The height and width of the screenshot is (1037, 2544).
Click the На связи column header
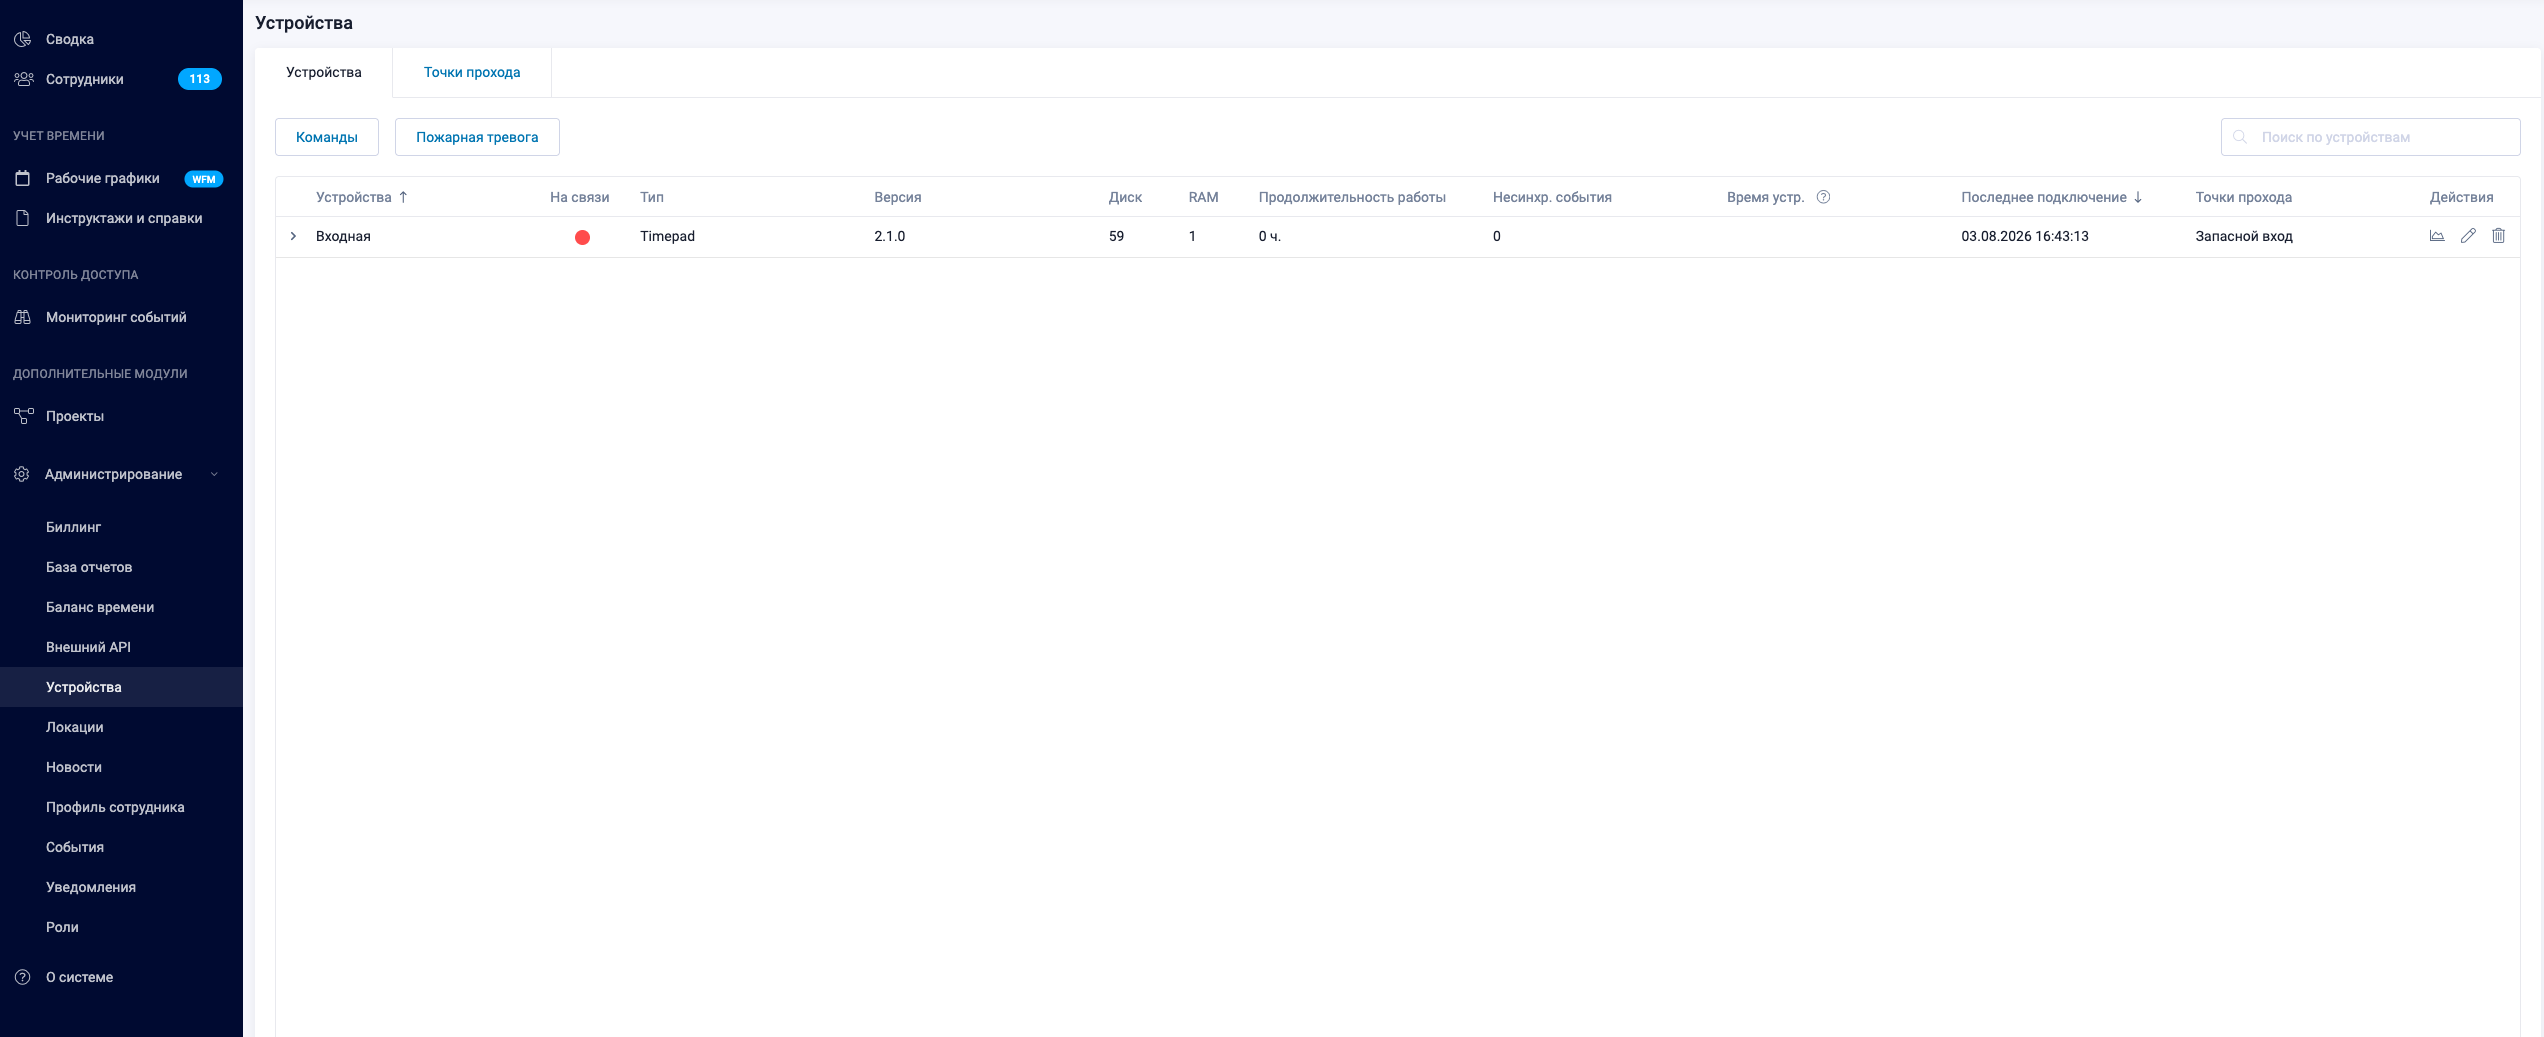[x=579, y=197]
